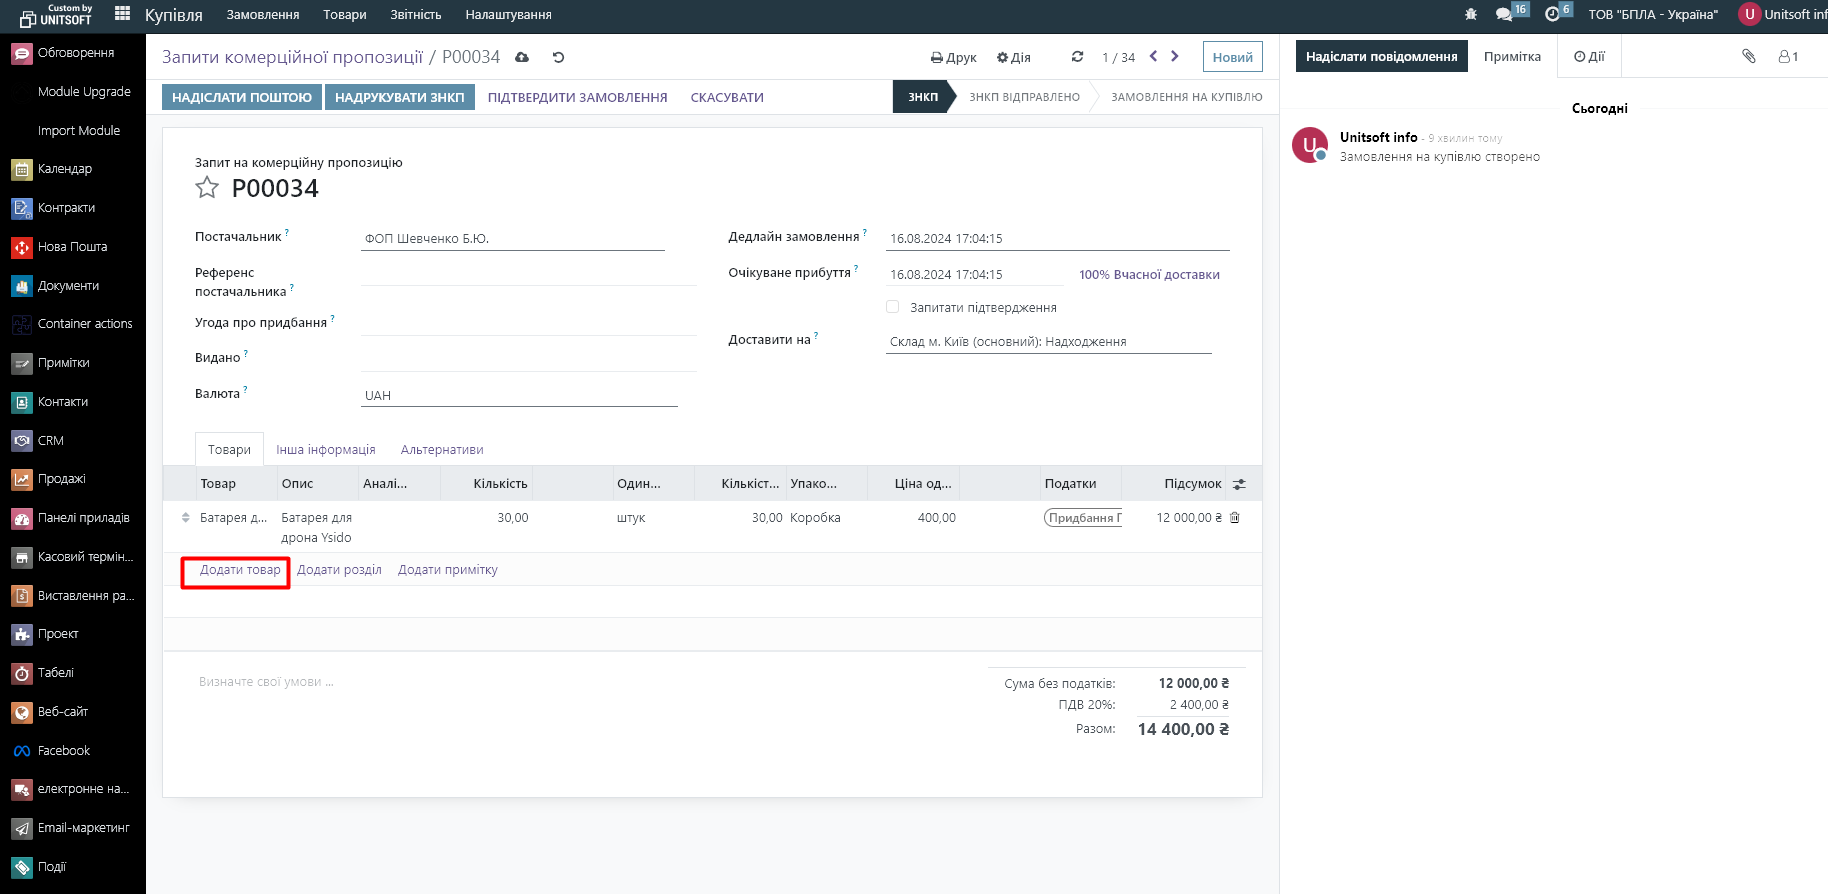
Task: Open the attachments paperclip icon
Action: [1748, 57]
